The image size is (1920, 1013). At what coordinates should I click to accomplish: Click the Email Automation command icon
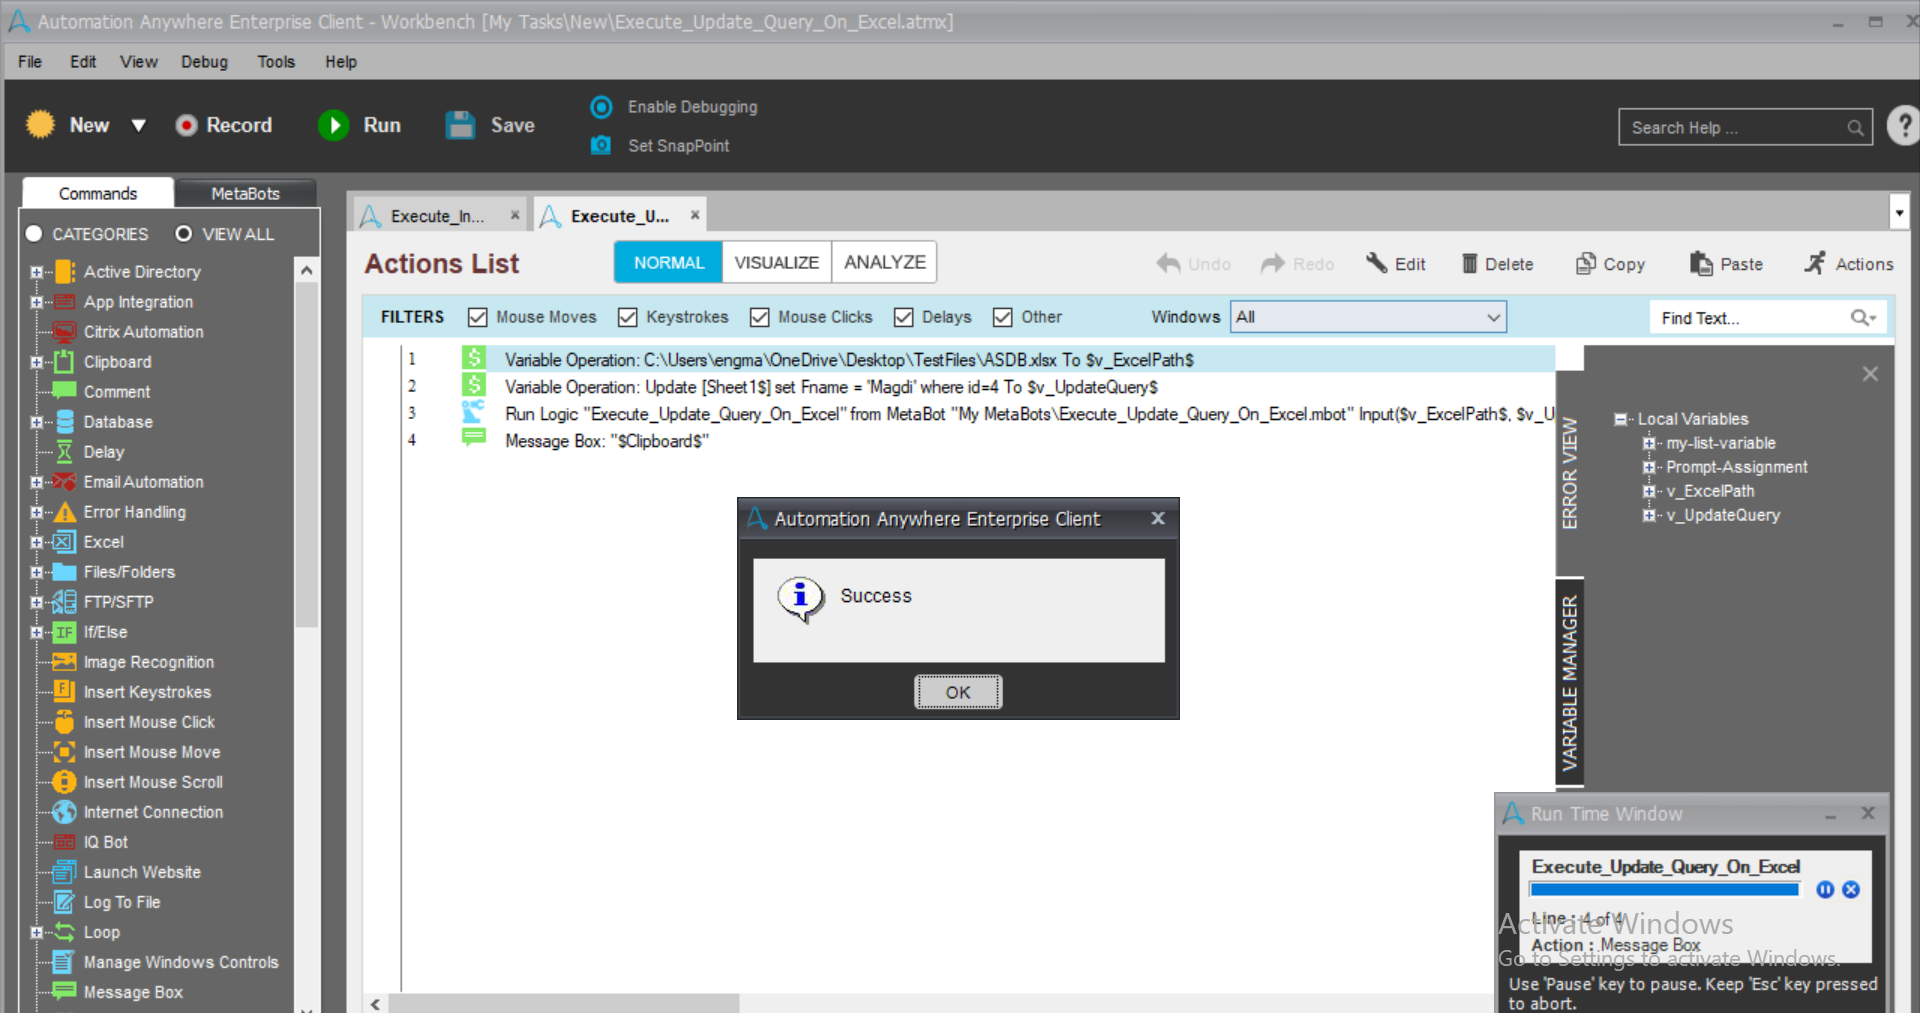[x=65, y=482]
